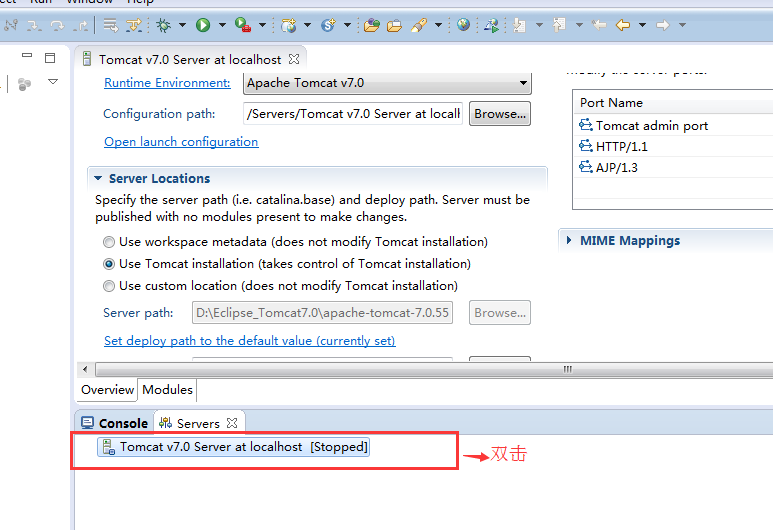This screenshot has width=773, height=530.
Task: Select Use custom location radio button
Action: tap(108, 286)
